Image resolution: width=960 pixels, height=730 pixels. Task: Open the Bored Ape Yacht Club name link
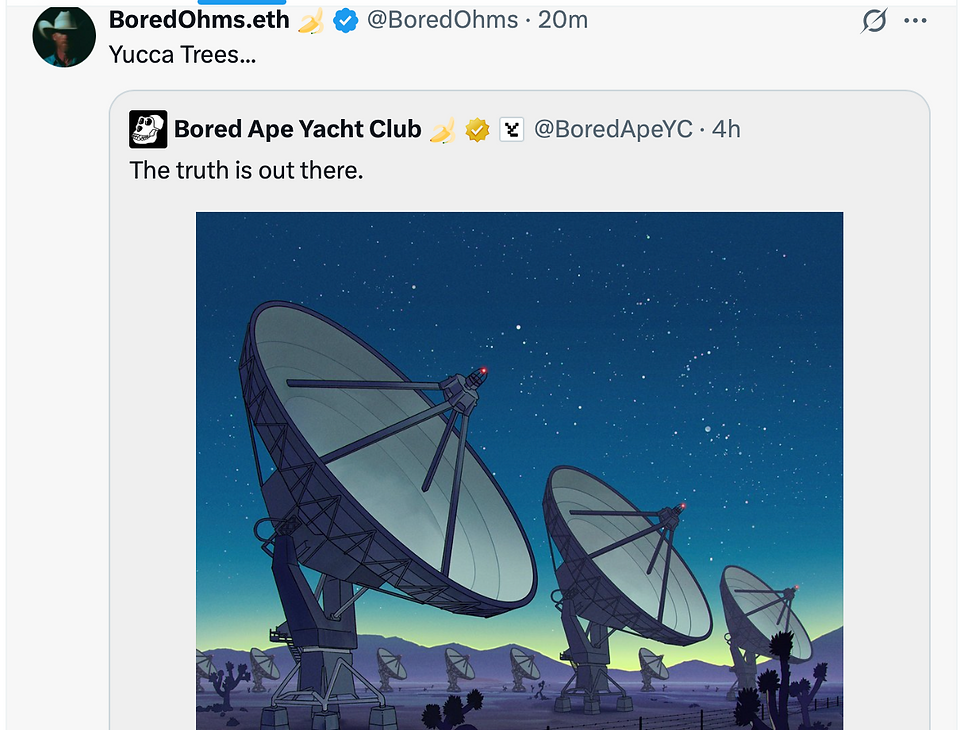[298, 129]
